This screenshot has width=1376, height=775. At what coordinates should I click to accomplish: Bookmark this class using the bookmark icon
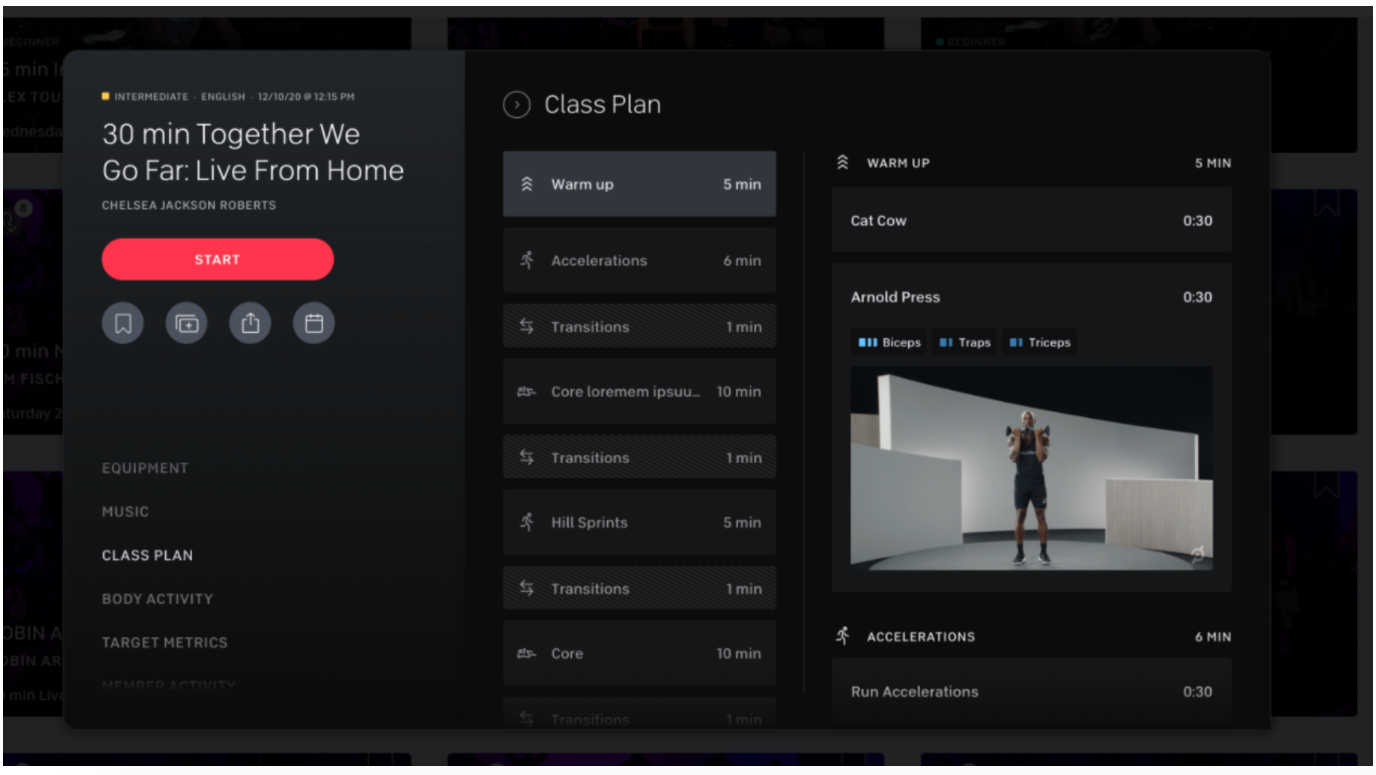[x=122, y=322]
